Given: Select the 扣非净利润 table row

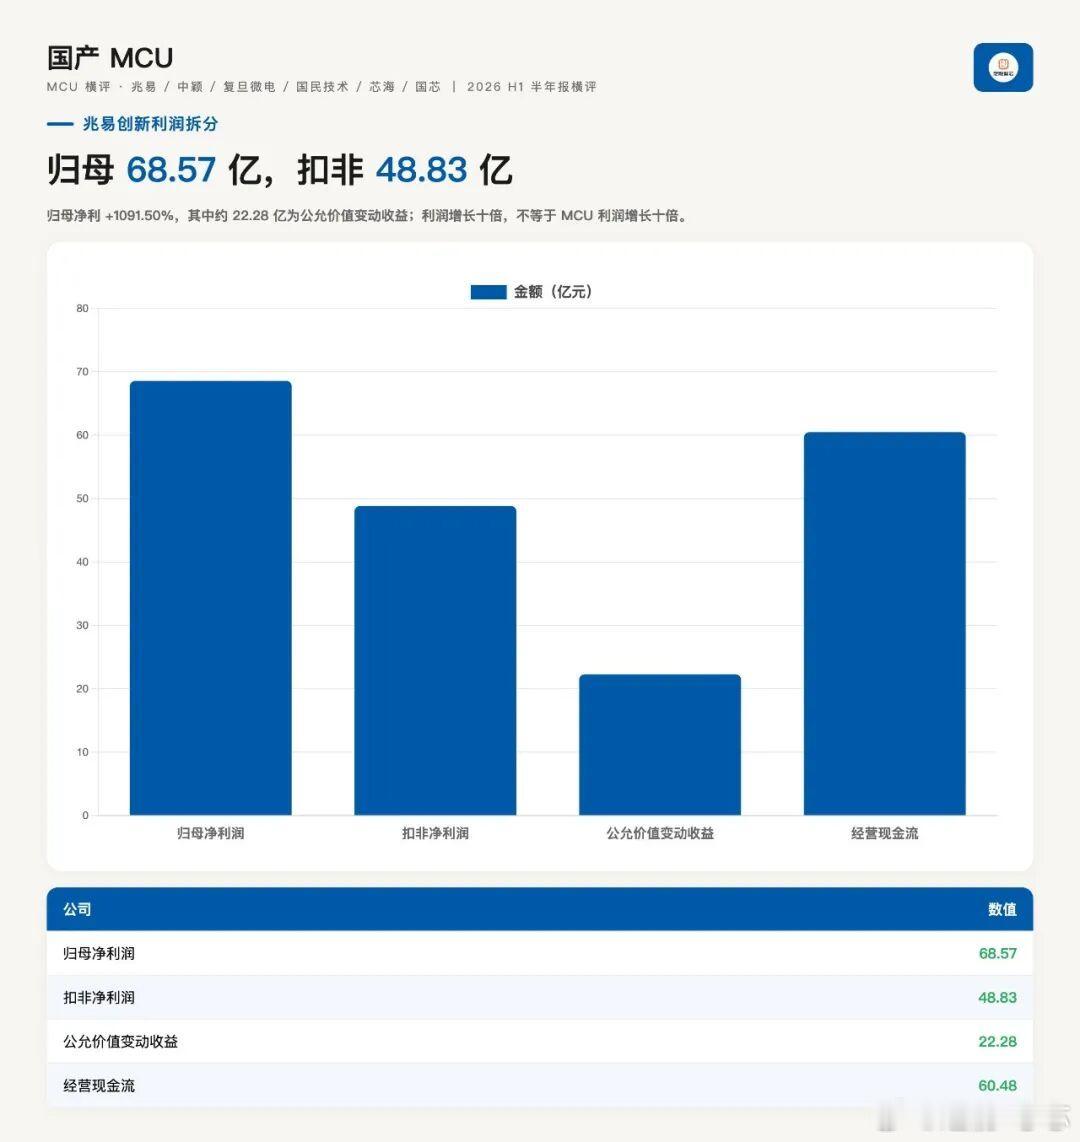Looking at the screenshot, I should click(540, 997).
